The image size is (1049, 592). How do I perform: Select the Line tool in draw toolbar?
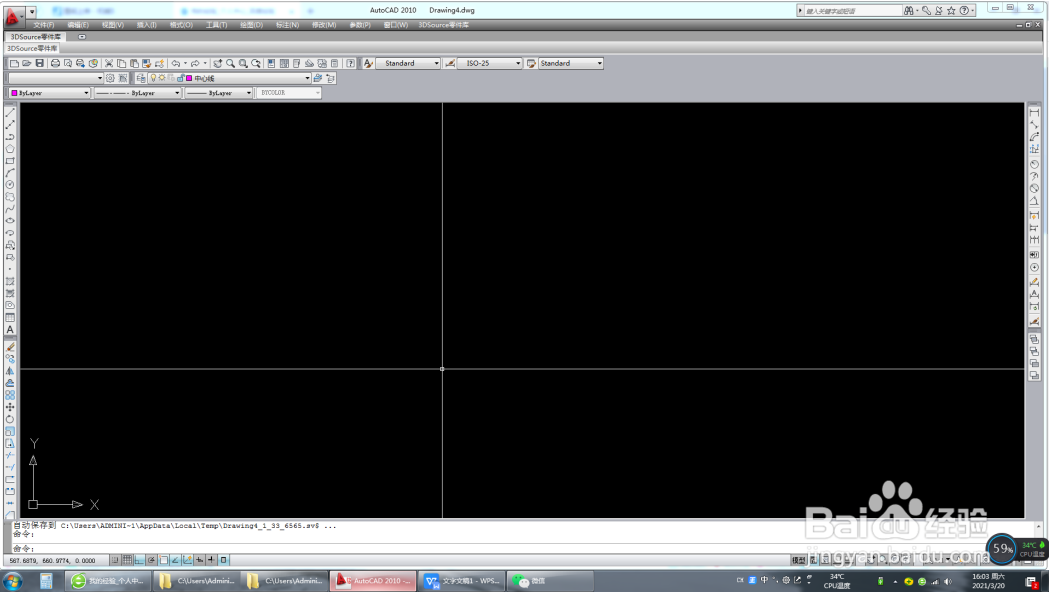(x=10, y=112)
